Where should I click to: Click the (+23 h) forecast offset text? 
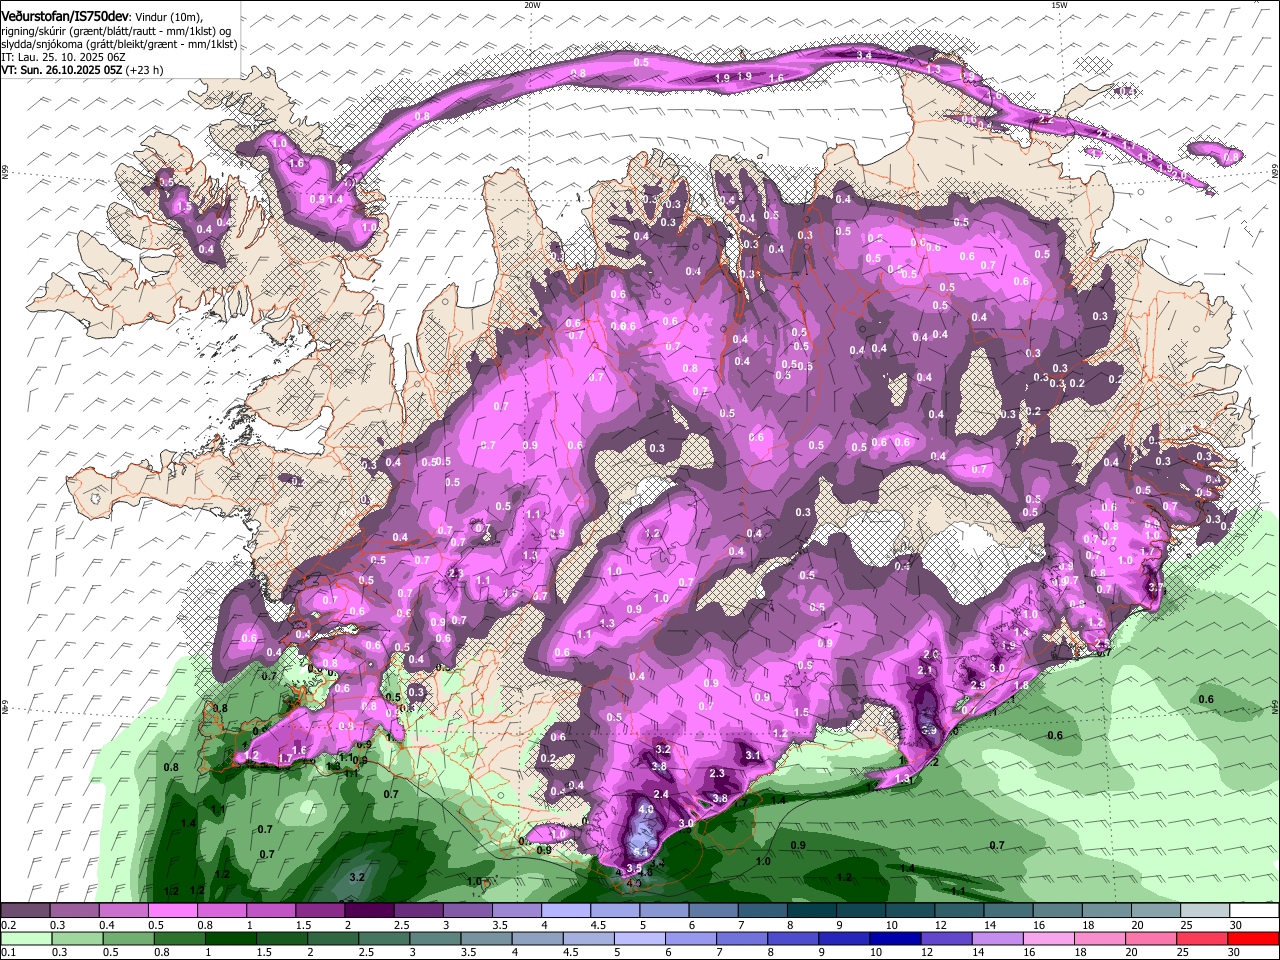[x=144, y=70]
